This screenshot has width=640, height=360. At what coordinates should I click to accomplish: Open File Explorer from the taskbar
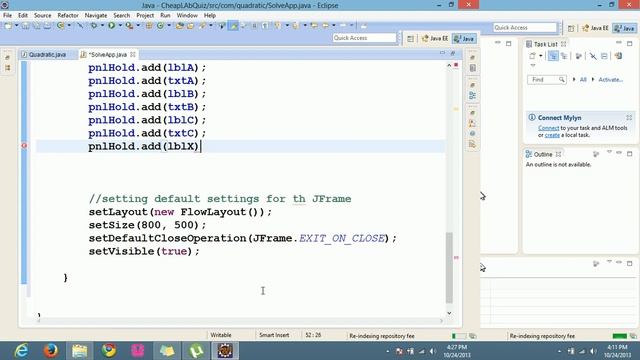80,350
